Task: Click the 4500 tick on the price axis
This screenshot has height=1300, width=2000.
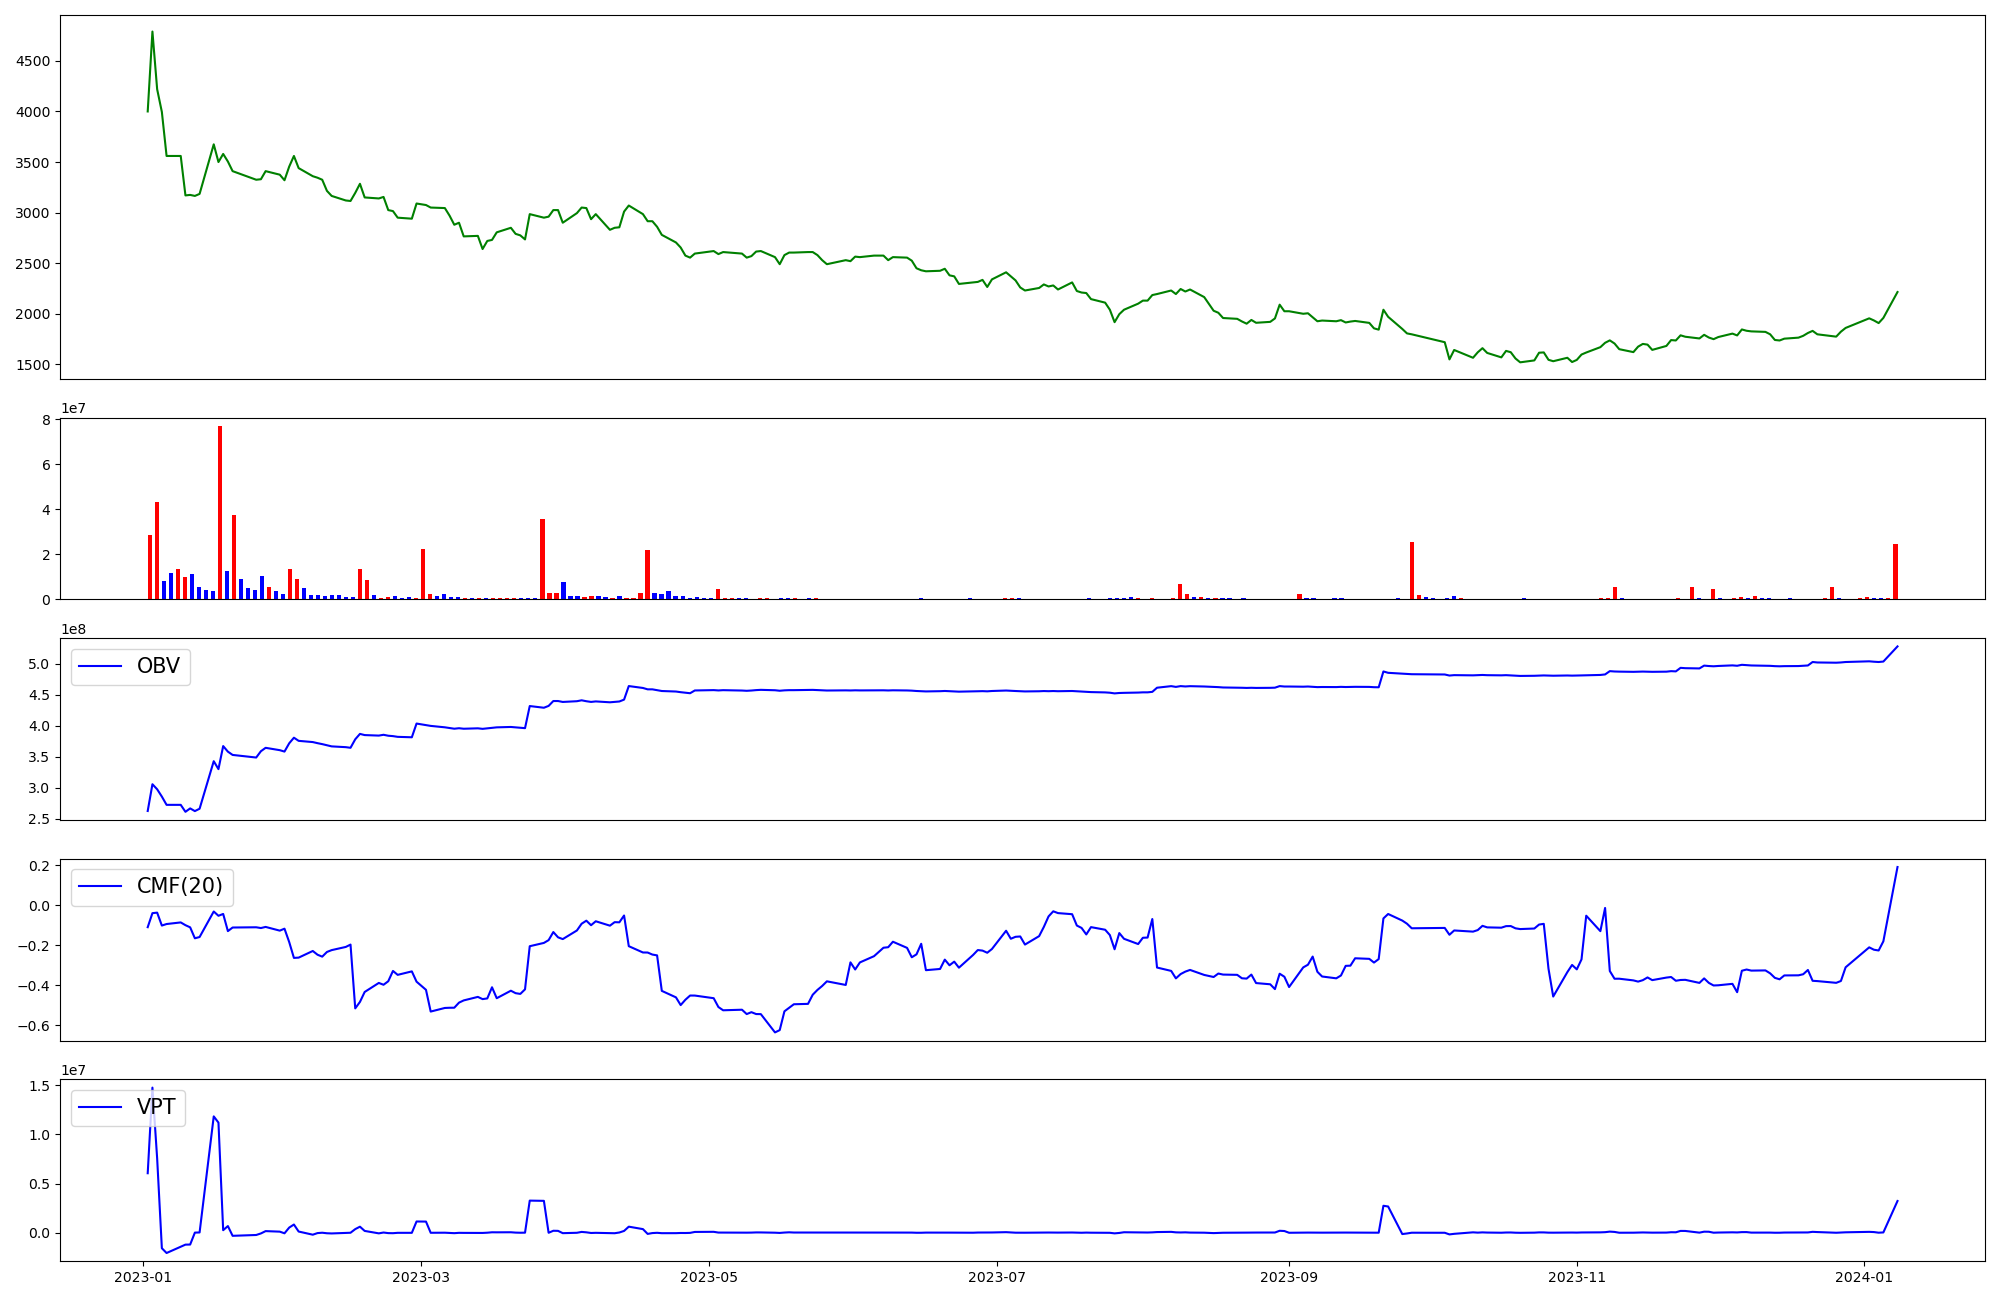Action: pyautogui.click(x=33, y=61)
